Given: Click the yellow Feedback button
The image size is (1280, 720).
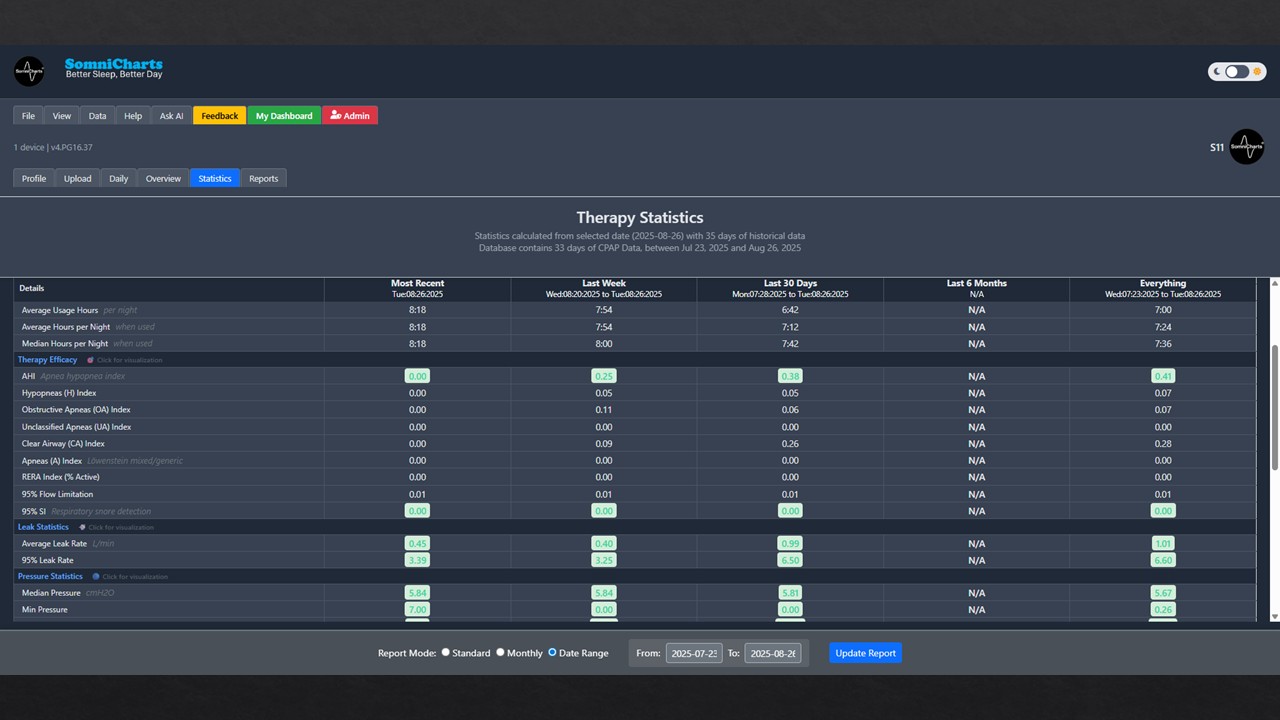Looking at the screenshot, I should (x=219, y=116).
